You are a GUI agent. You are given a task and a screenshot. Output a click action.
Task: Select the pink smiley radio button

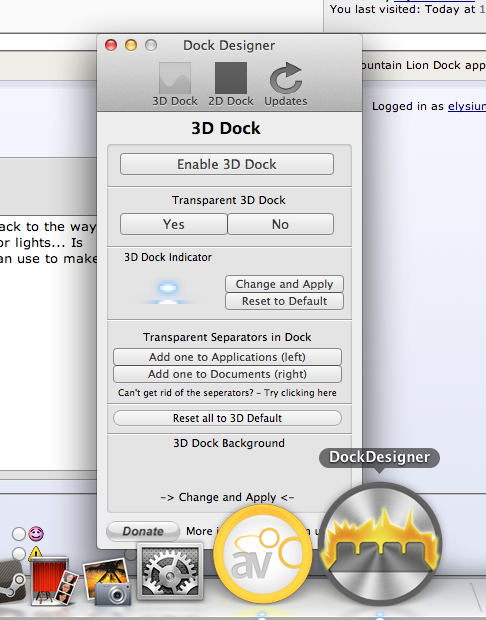[x=19, y=534]
